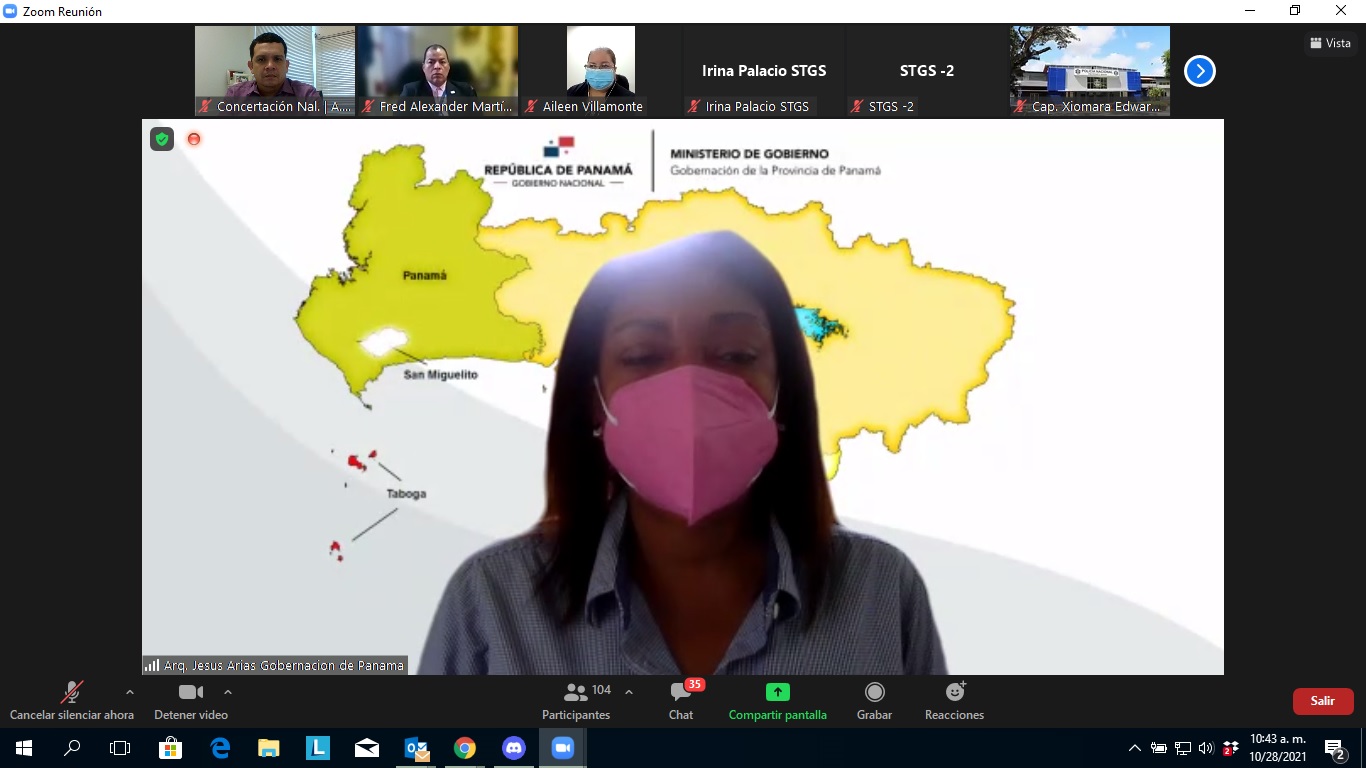Viewport: 1366px width, 784px height.
Task: Open File Explorer from taskbar
Action: click(x=269, y=748)
